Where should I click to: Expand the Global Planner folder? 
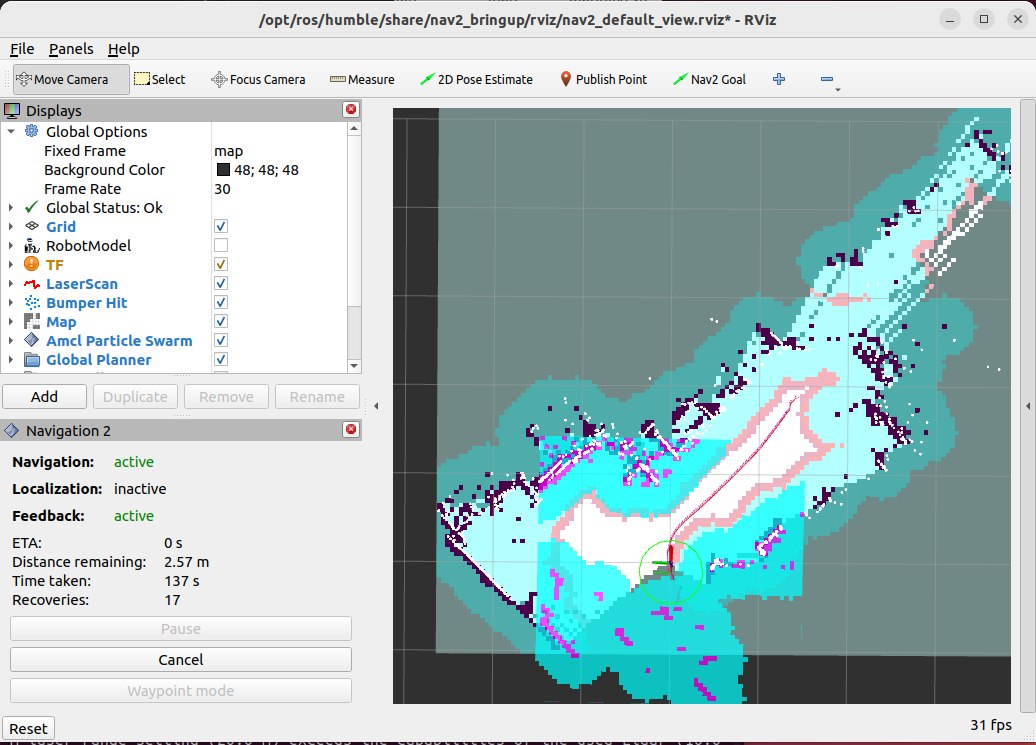(11, 360)
